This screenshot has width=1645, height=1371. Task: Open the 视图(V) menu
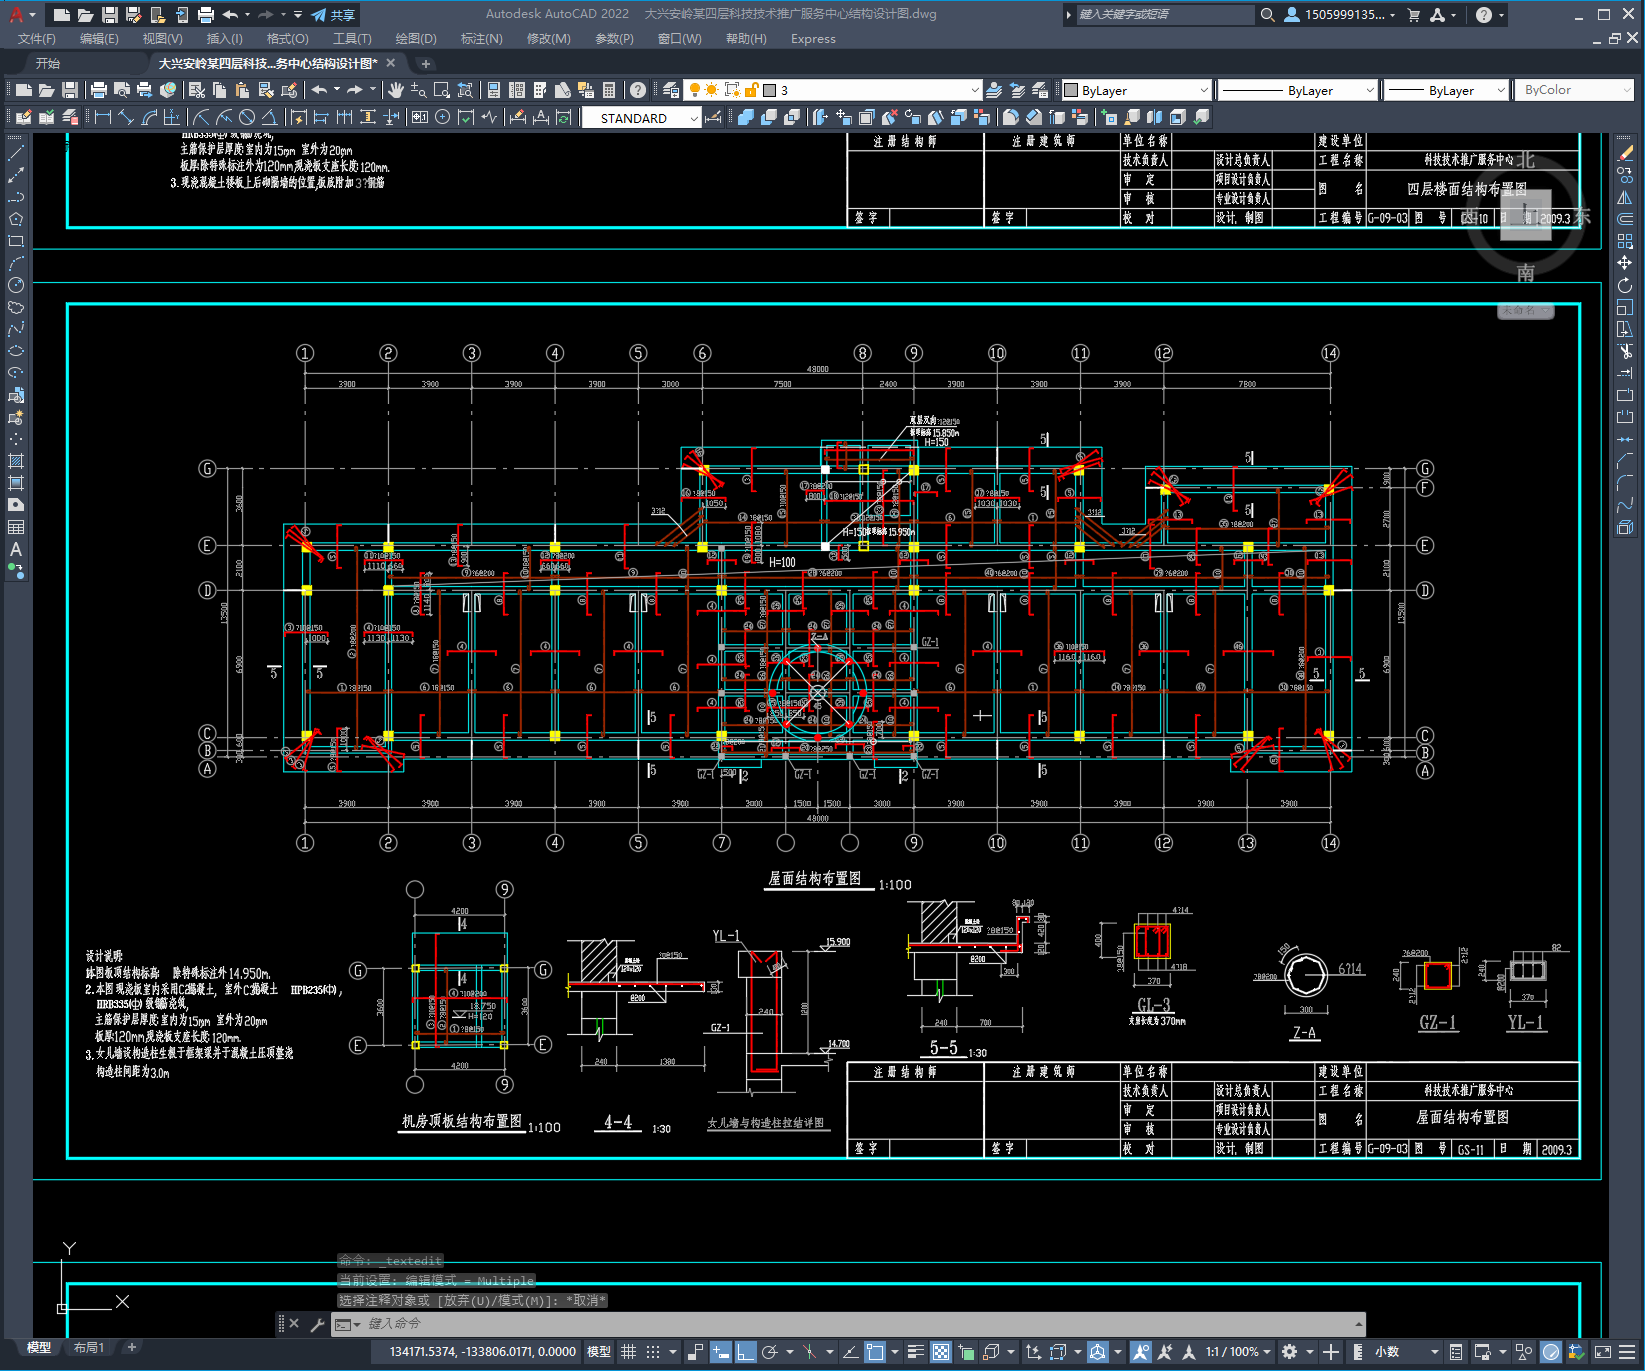click(x=162, y=39)
